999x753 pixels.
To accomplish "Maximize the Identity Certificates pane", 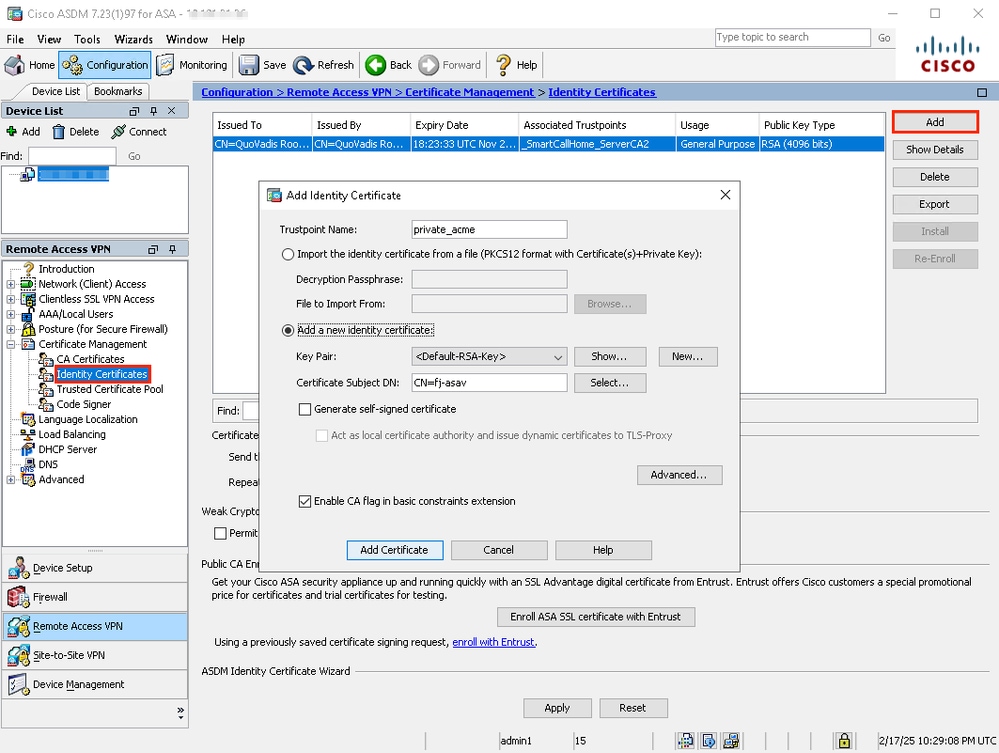I will (982, 93).
